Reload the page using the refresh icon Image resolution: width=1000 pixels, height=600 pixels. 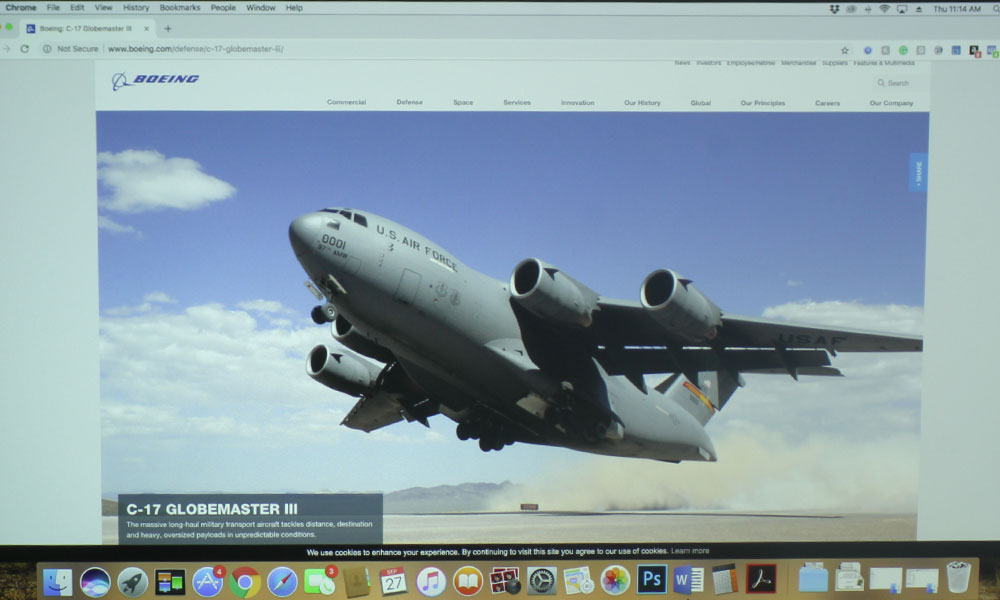[24, 48]
